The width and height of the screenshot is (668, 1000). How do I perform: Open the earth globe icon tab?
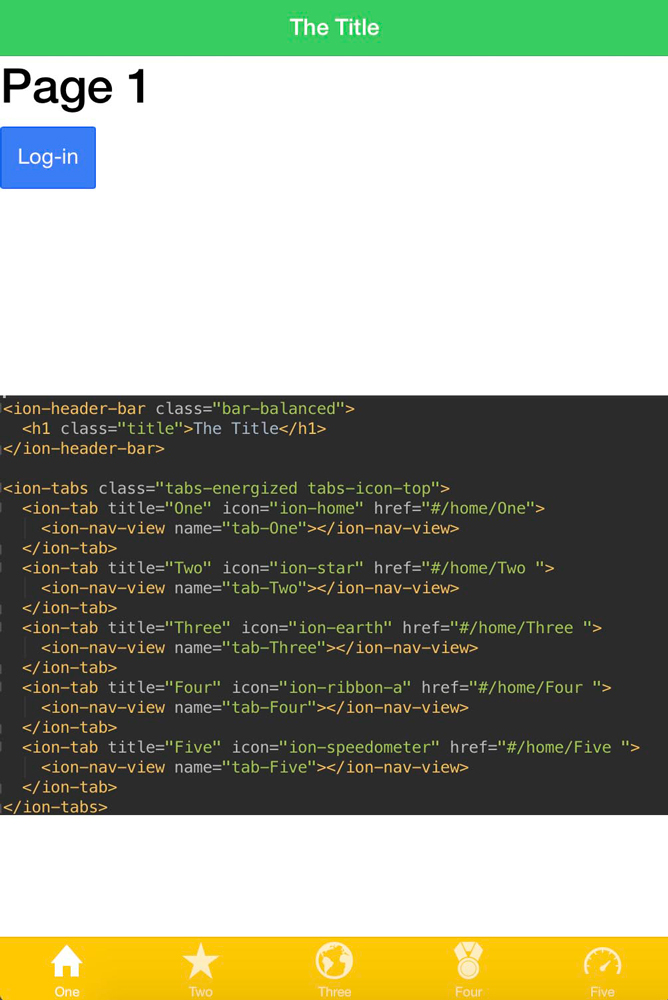click(x=334, y=961)
